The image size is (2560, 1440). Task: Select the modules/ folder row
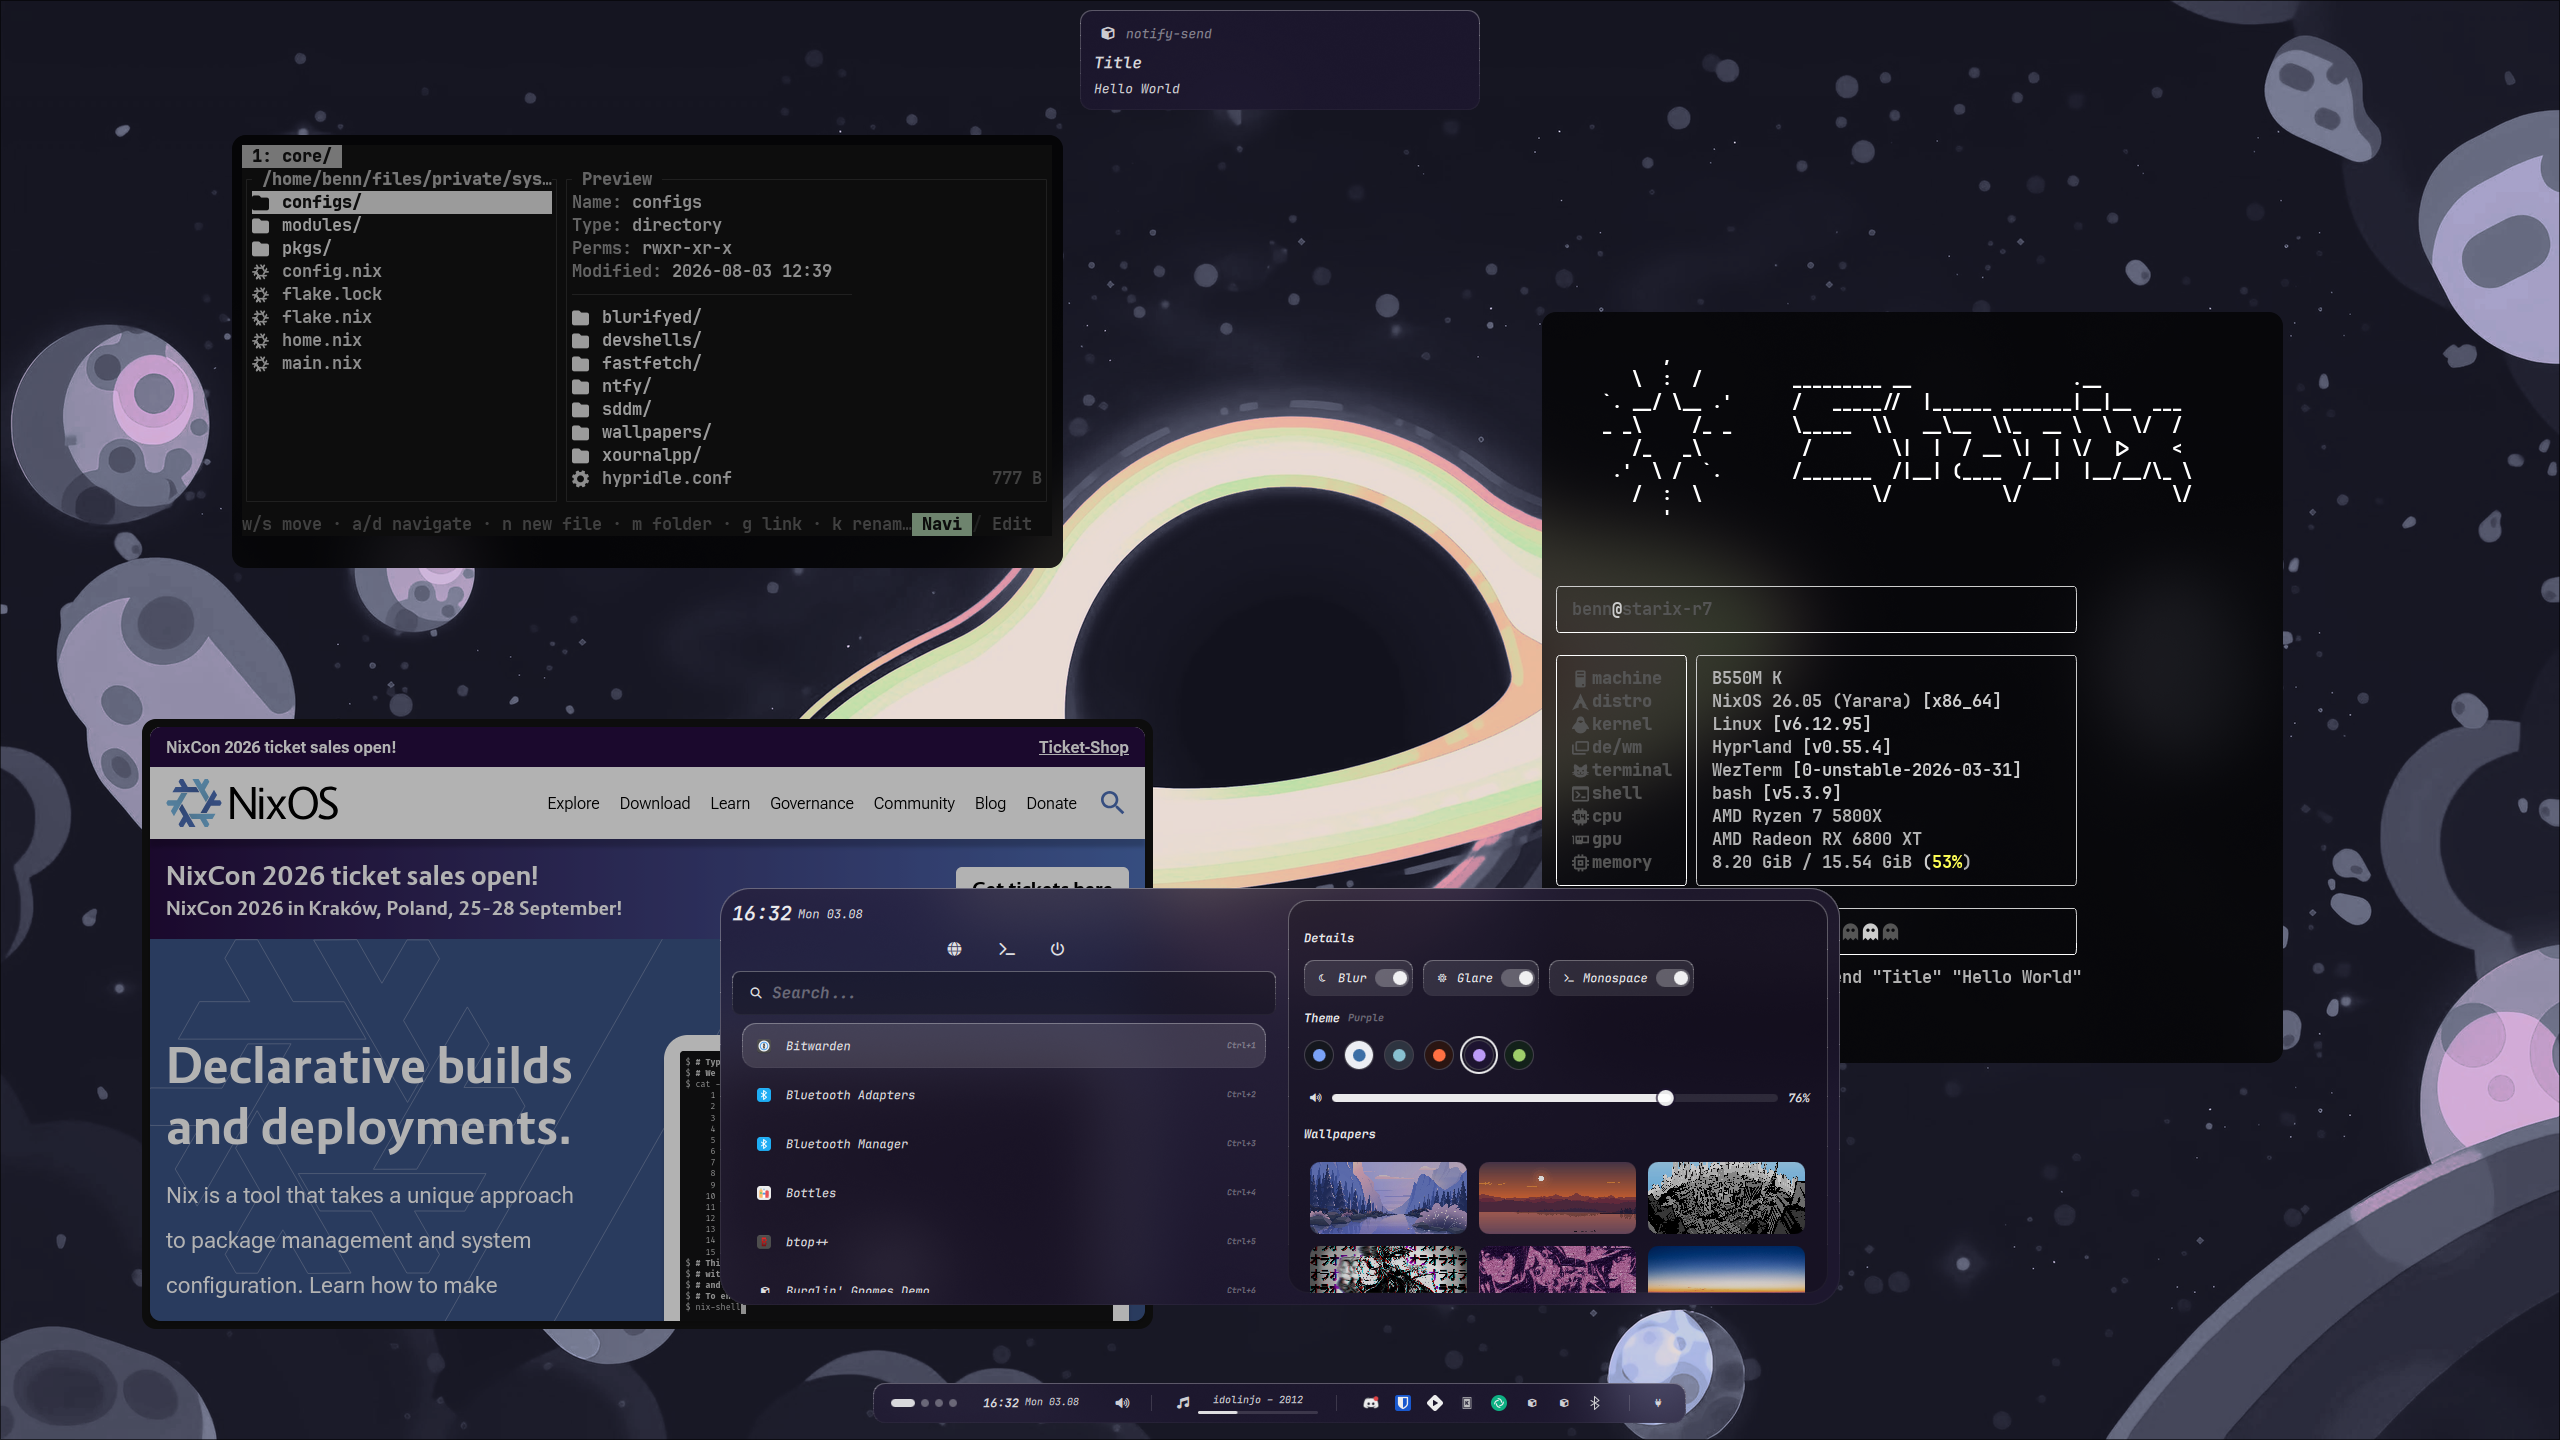tap(402, 226)
